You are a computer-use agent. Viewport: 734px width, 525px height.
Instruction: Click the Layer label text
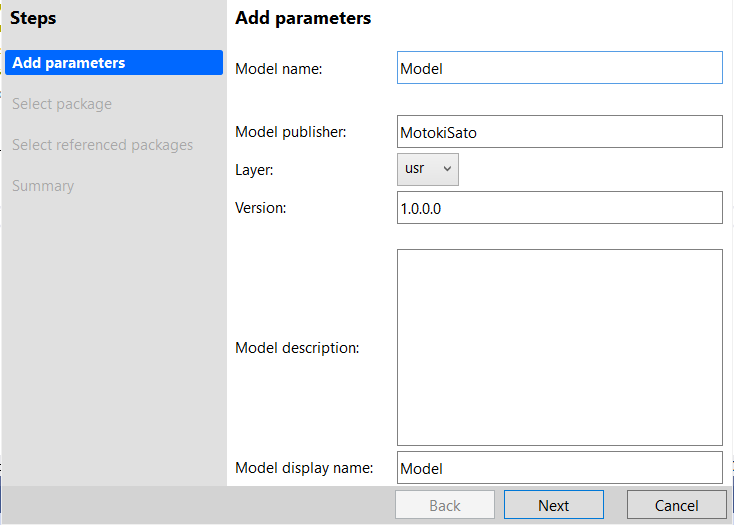coord(254,169)
